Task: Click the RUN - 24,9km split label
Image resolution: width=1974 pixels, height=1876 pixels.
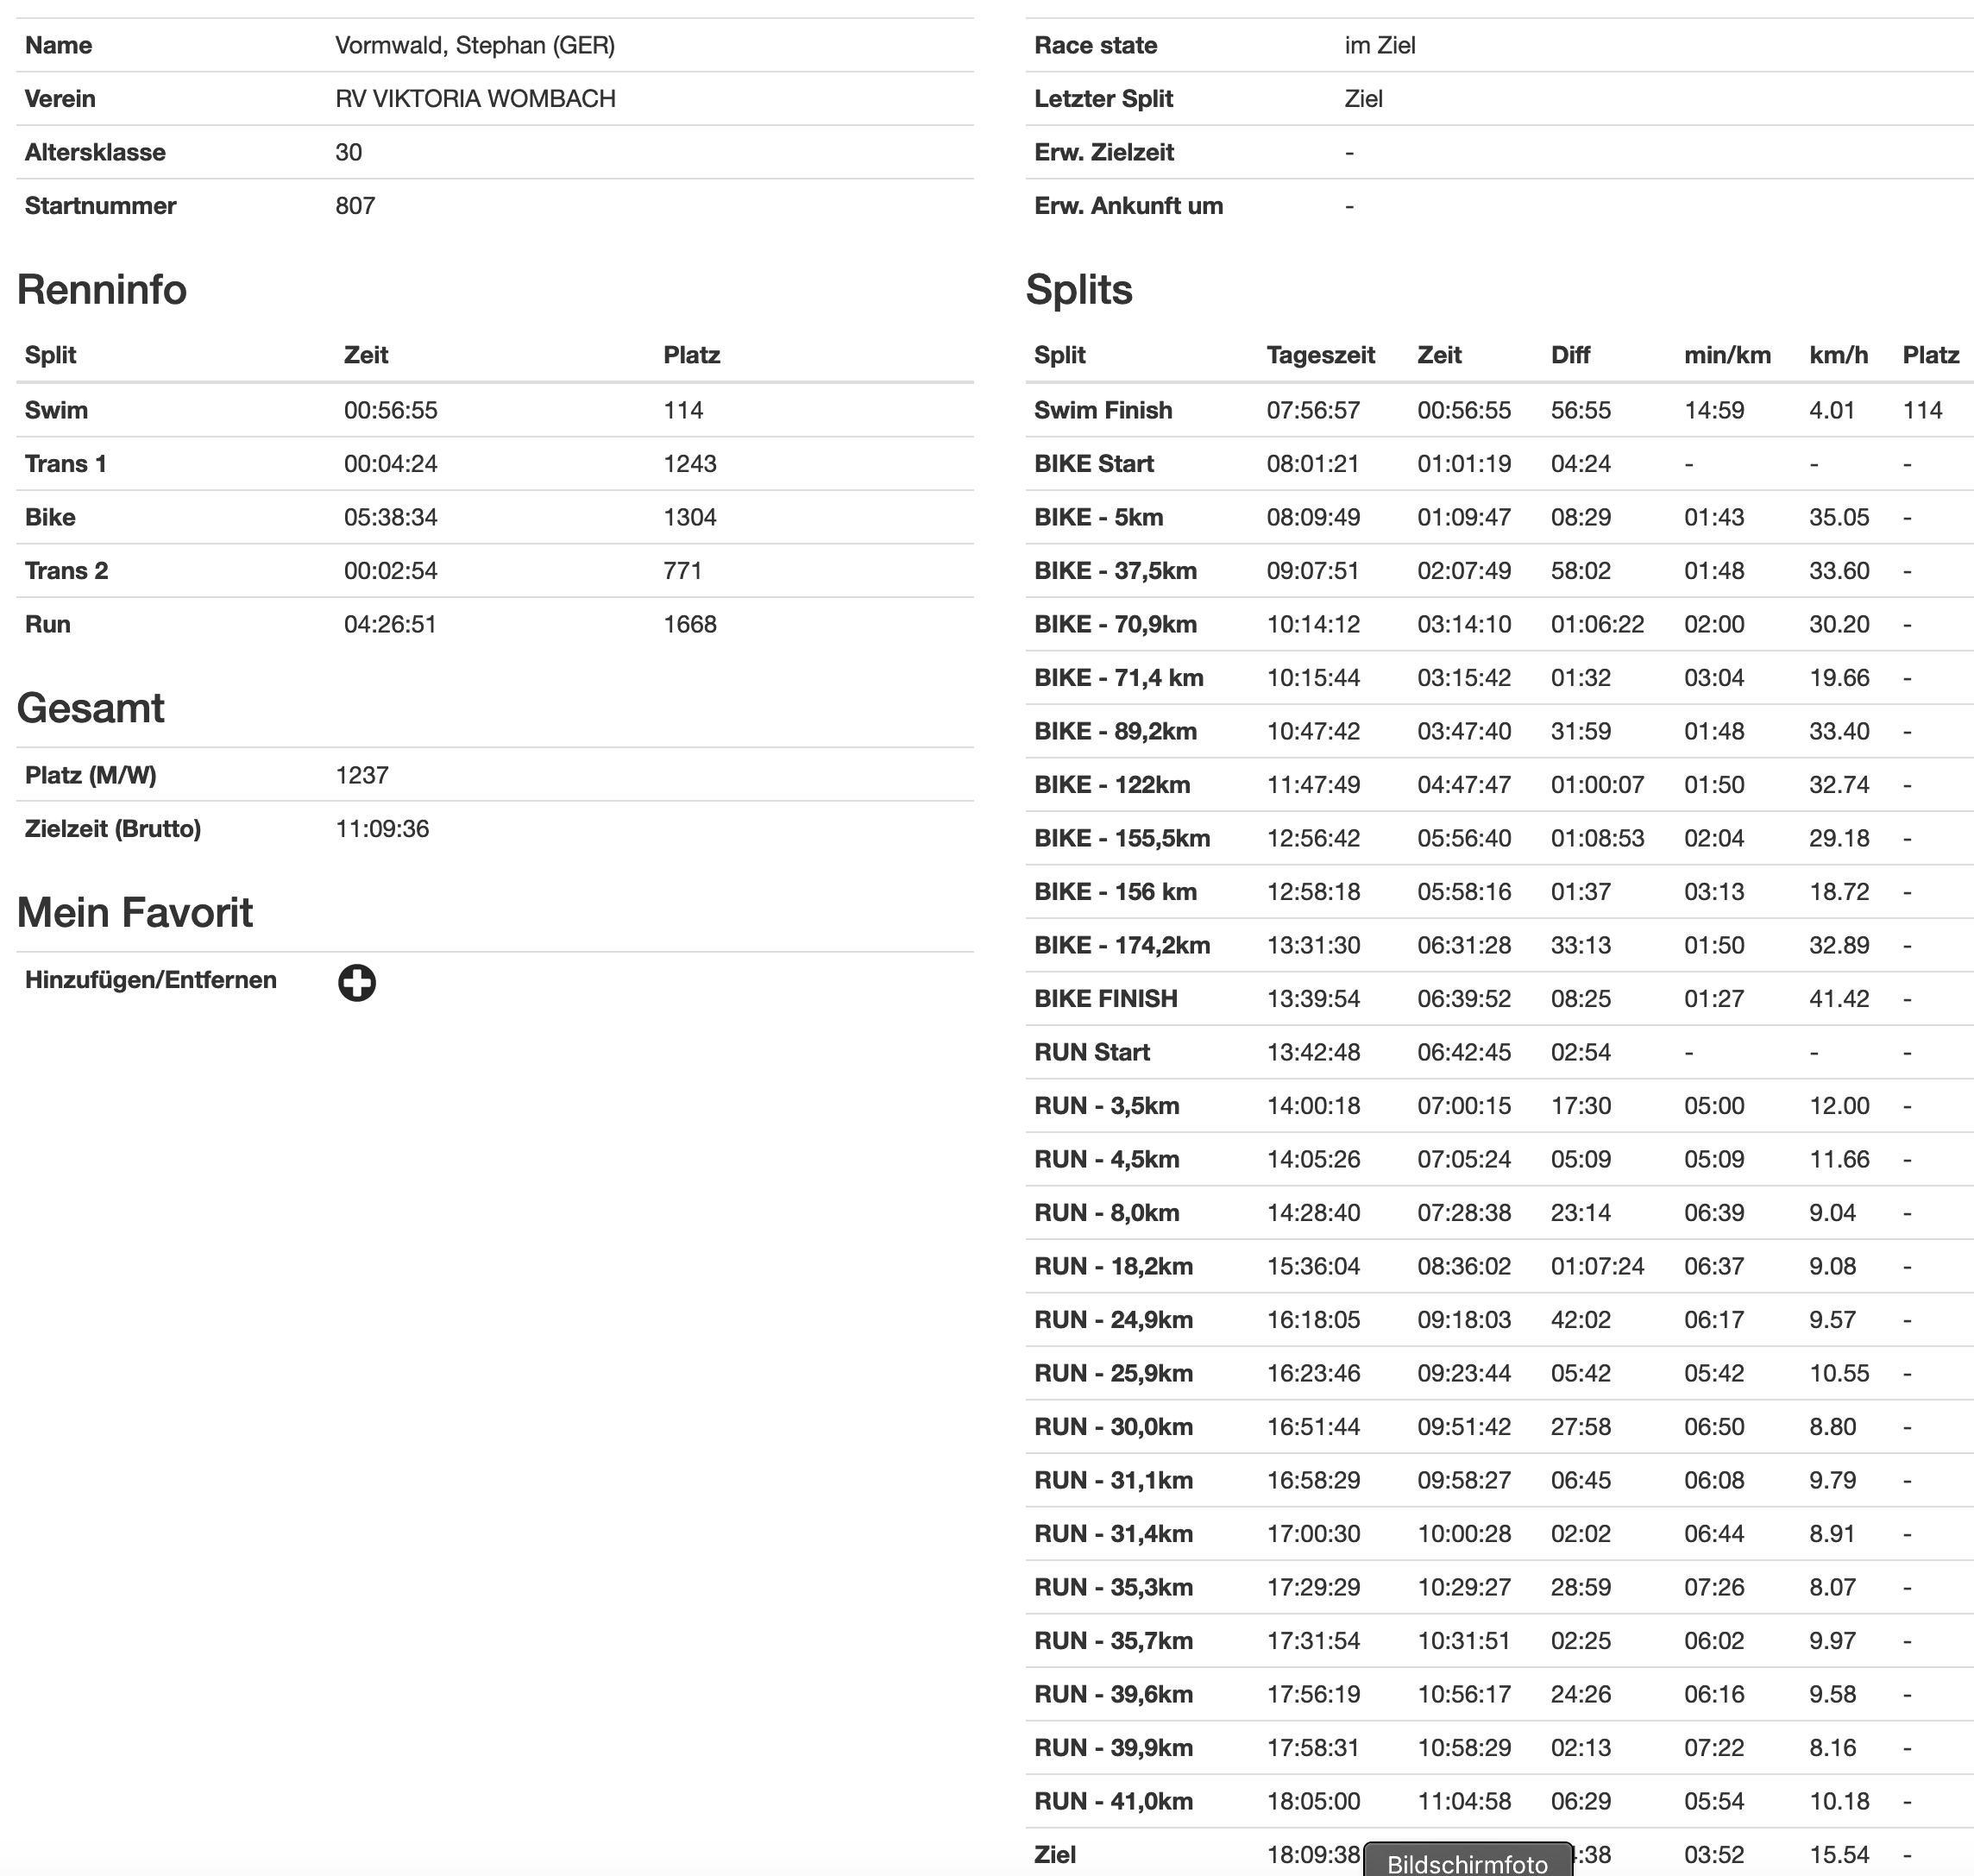Action: pyautogui.click(x=1113, y=1319)
